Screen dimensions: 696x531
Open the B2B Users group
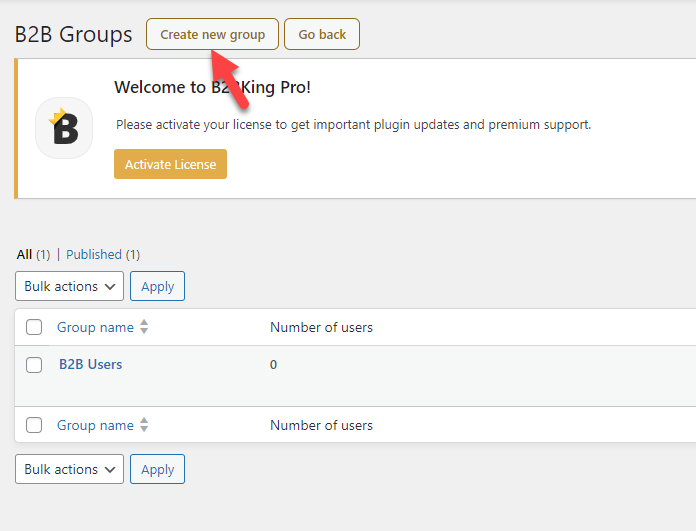coord(91,365)
